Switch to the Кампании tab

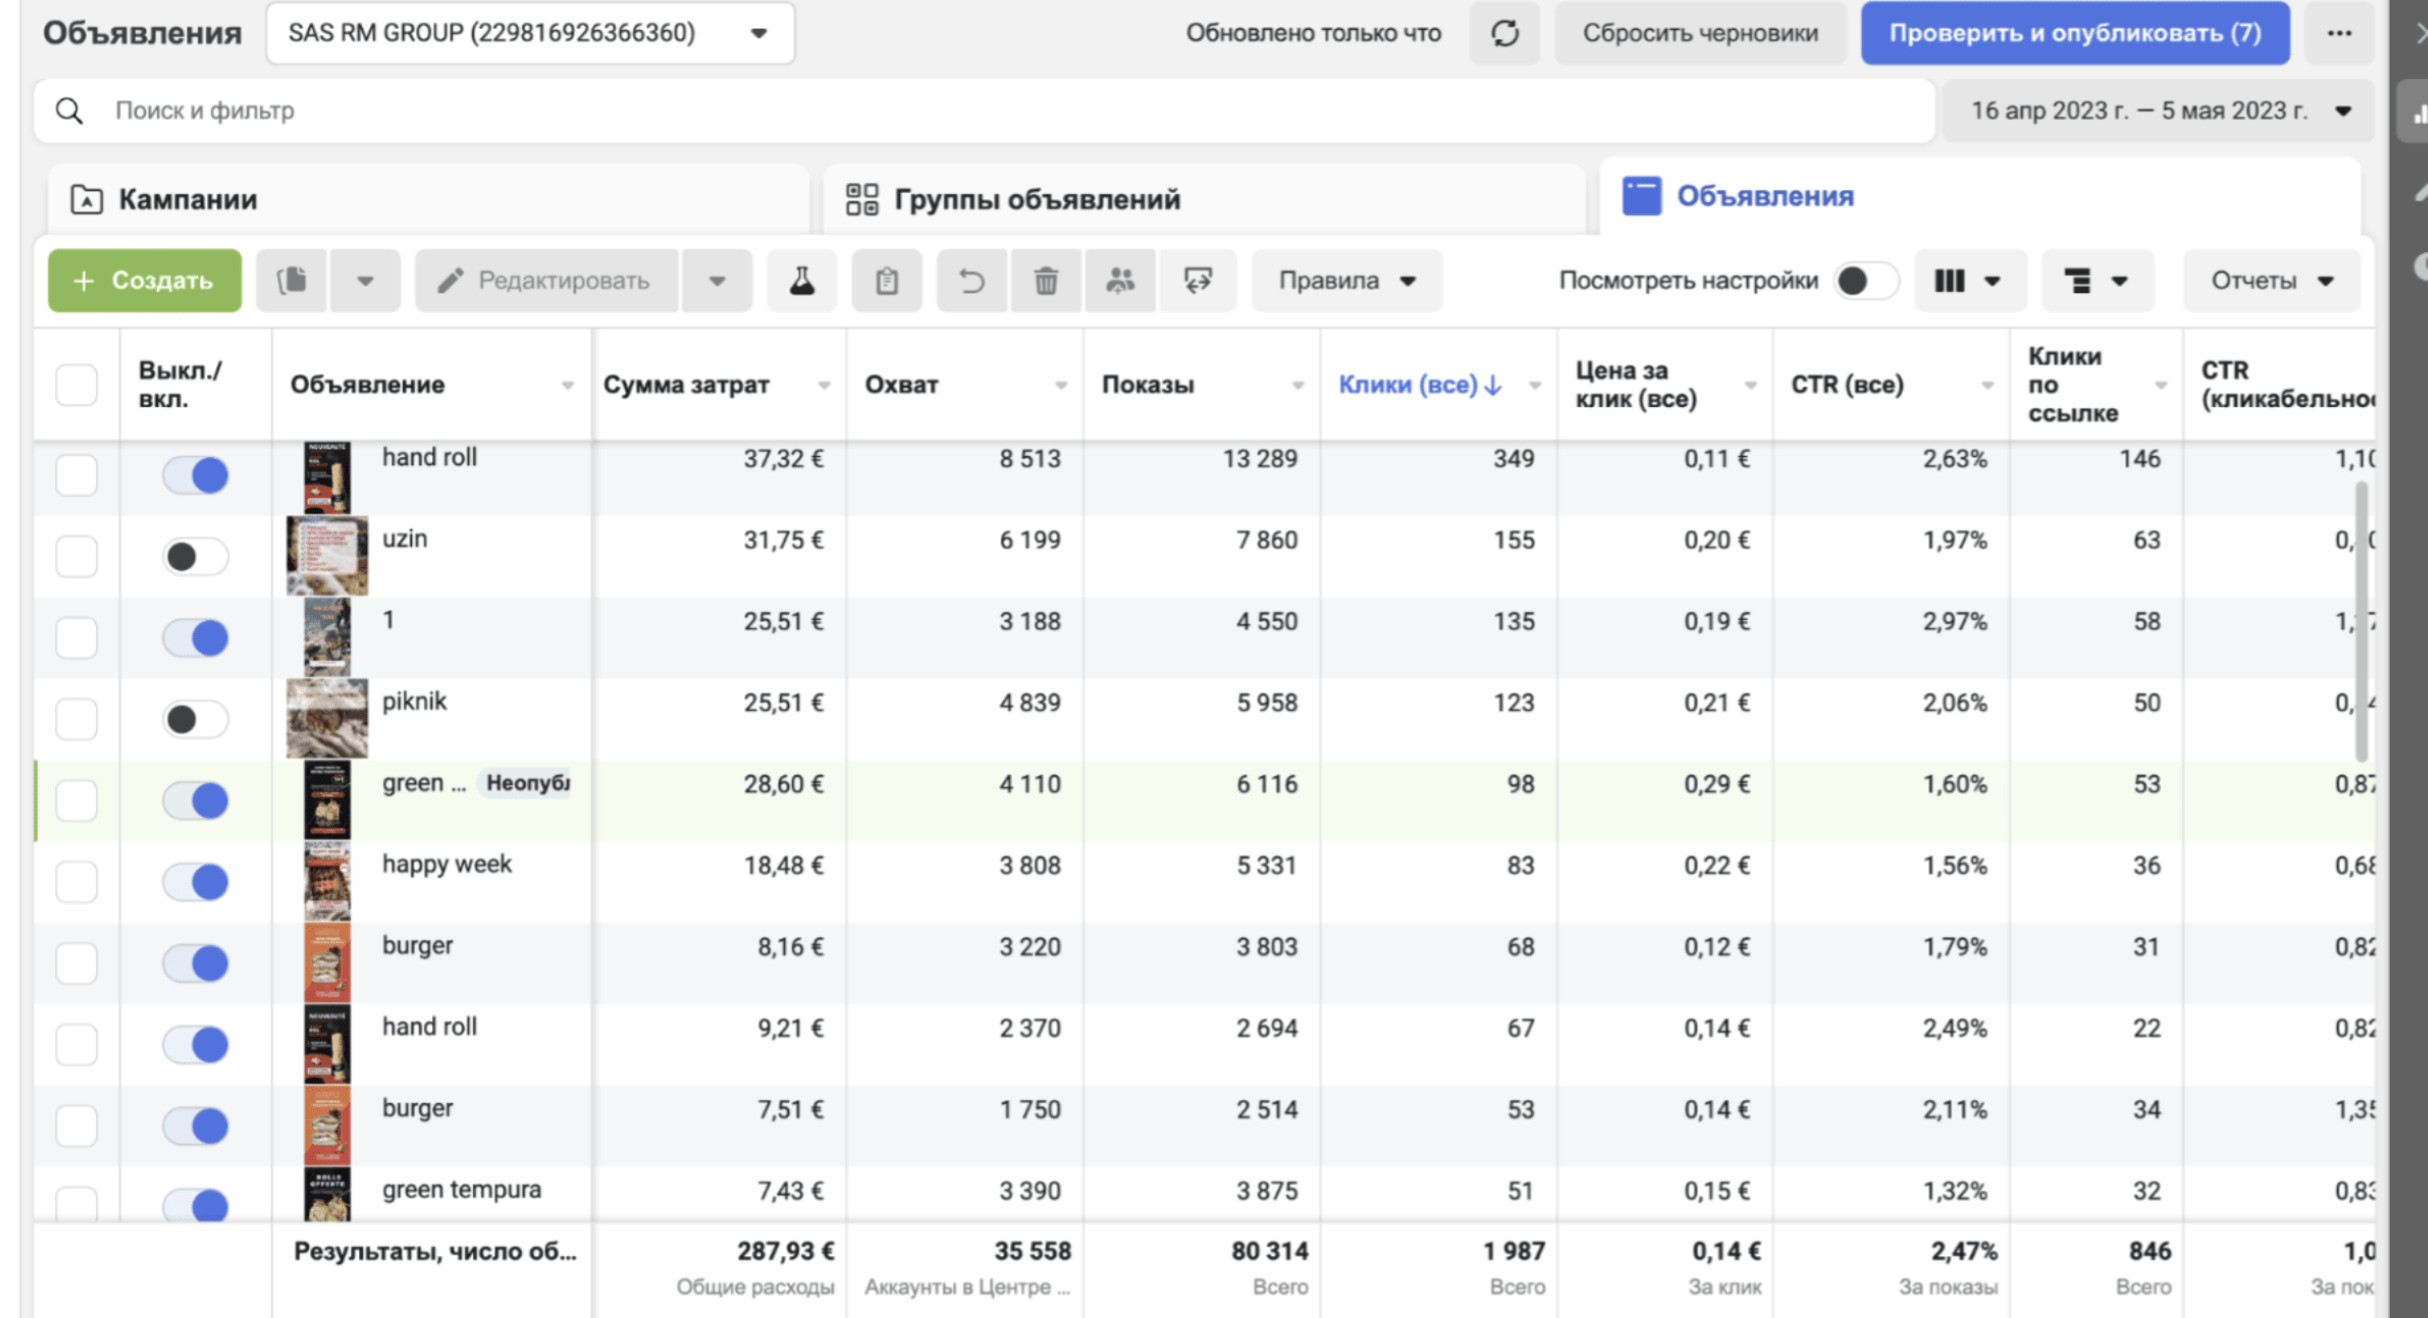coord(188,199)
